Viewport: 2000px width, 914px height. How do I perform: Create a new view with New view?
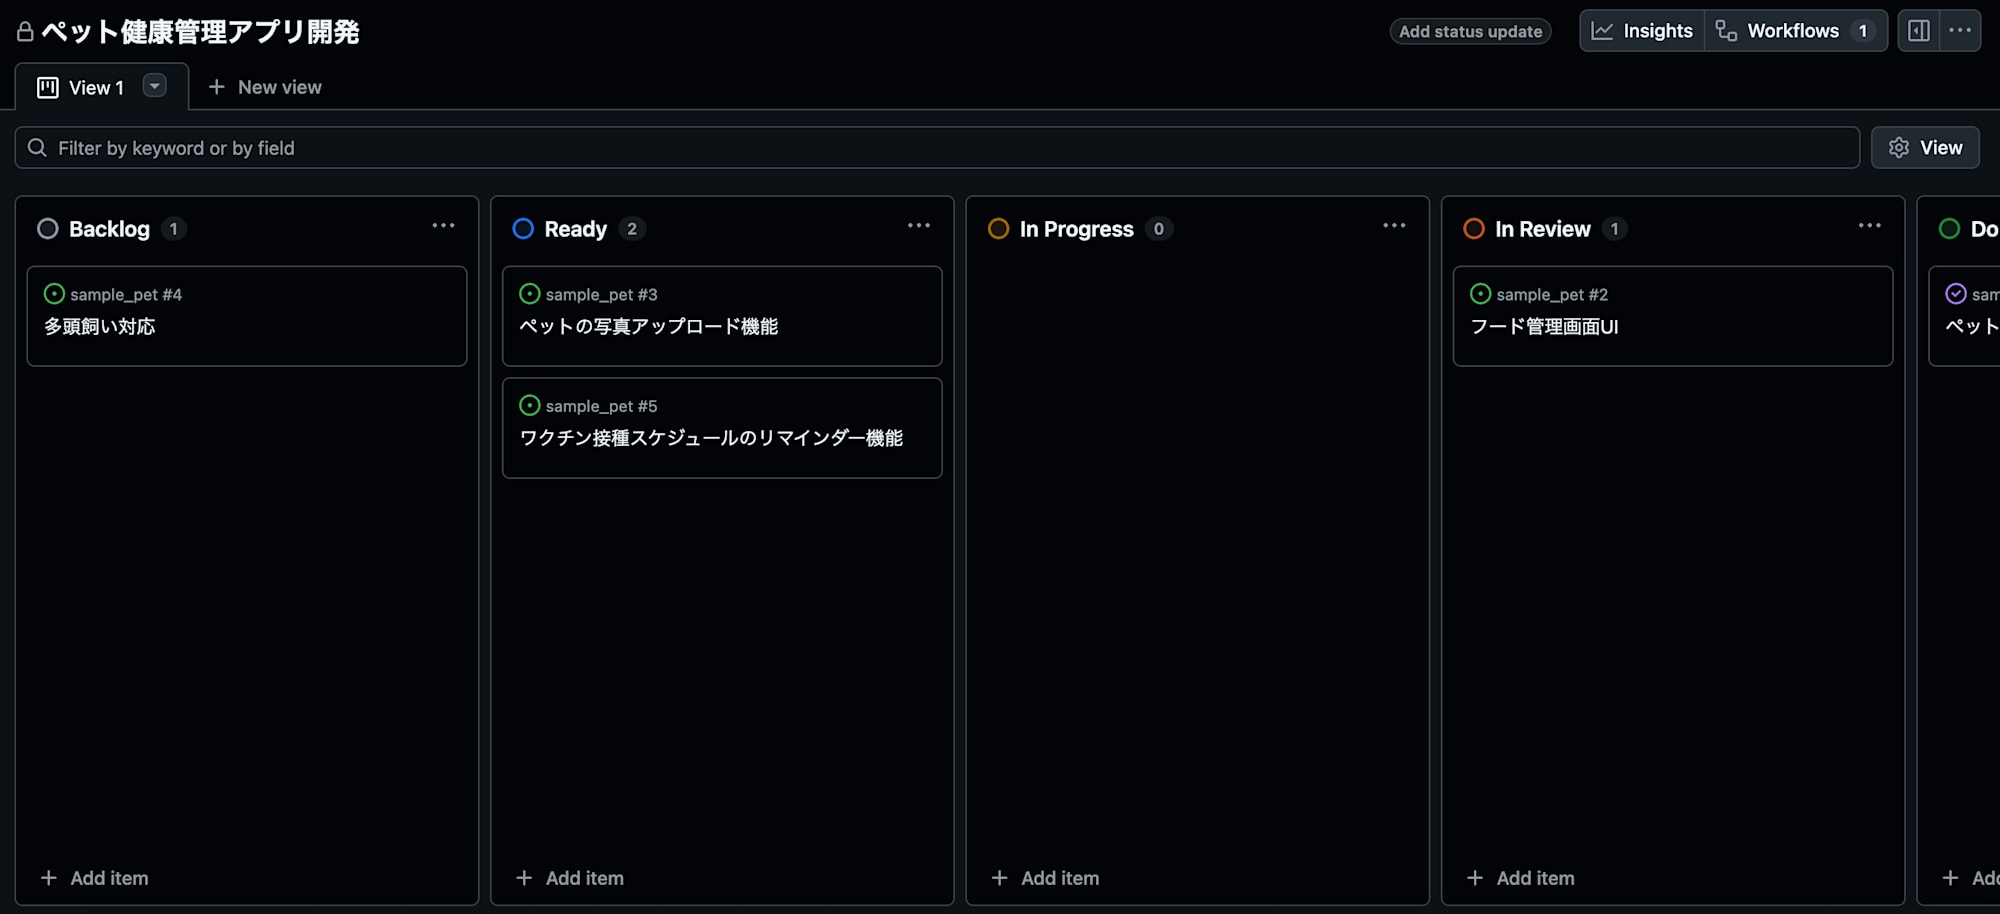pos(264,87)
